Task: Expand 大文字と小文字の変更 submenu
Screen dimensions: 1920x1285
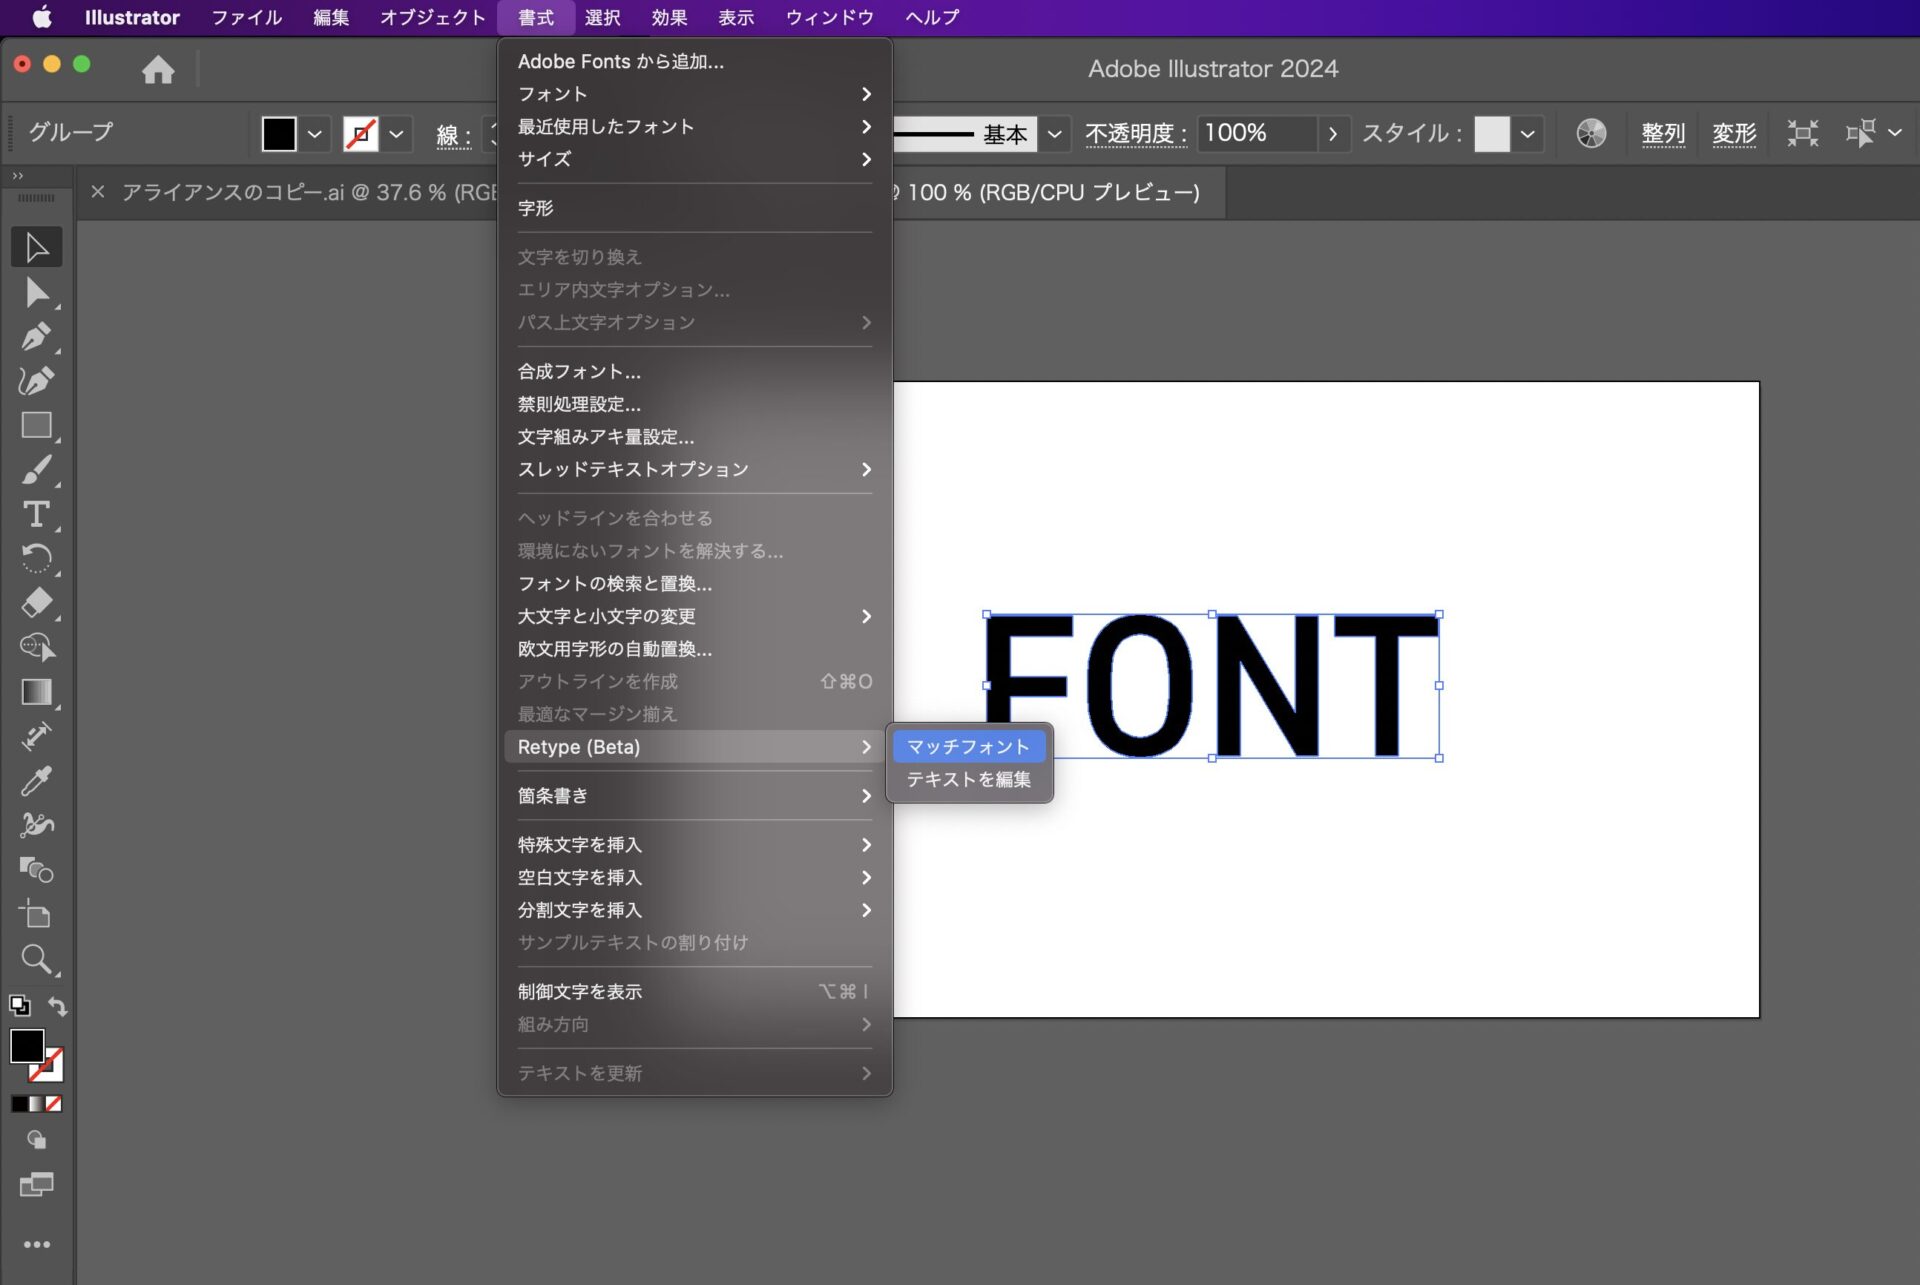Action: (694, 616)
